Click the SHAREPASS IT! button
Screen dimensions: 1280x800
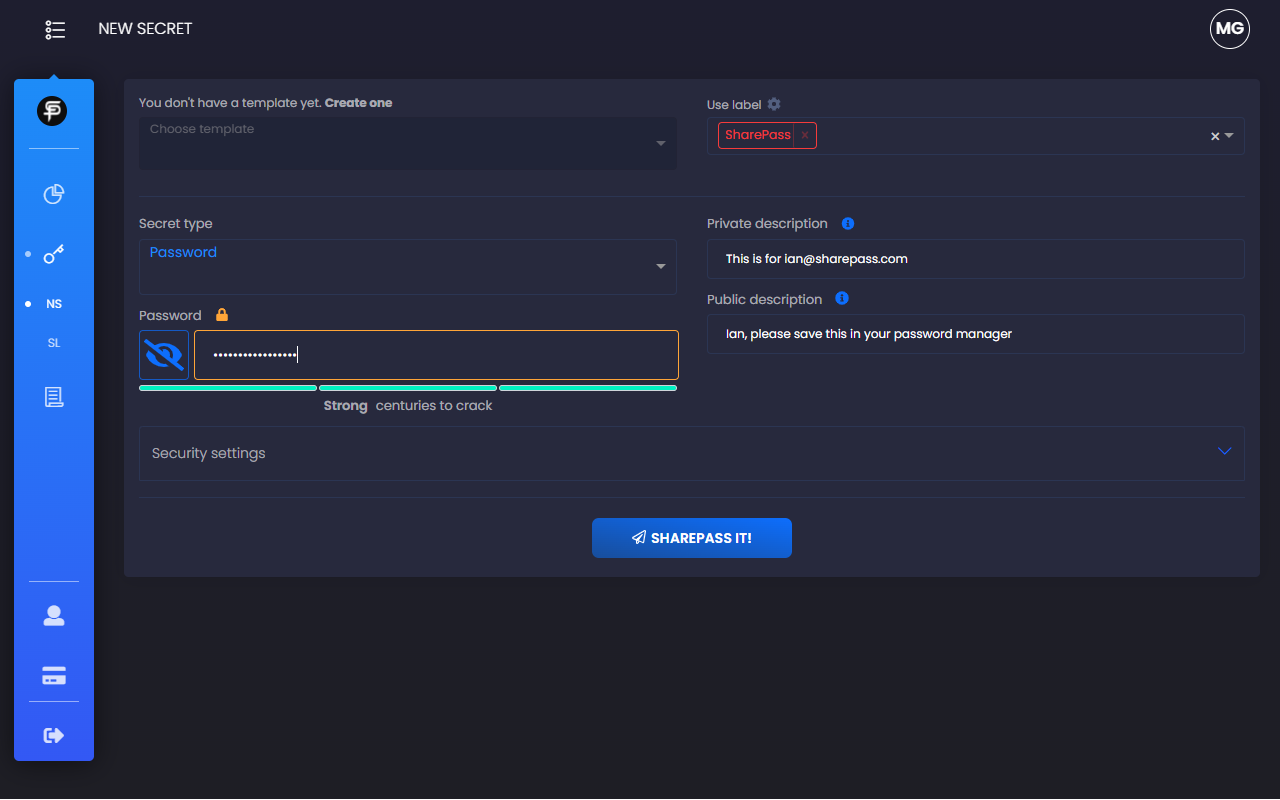click(692, 538)
